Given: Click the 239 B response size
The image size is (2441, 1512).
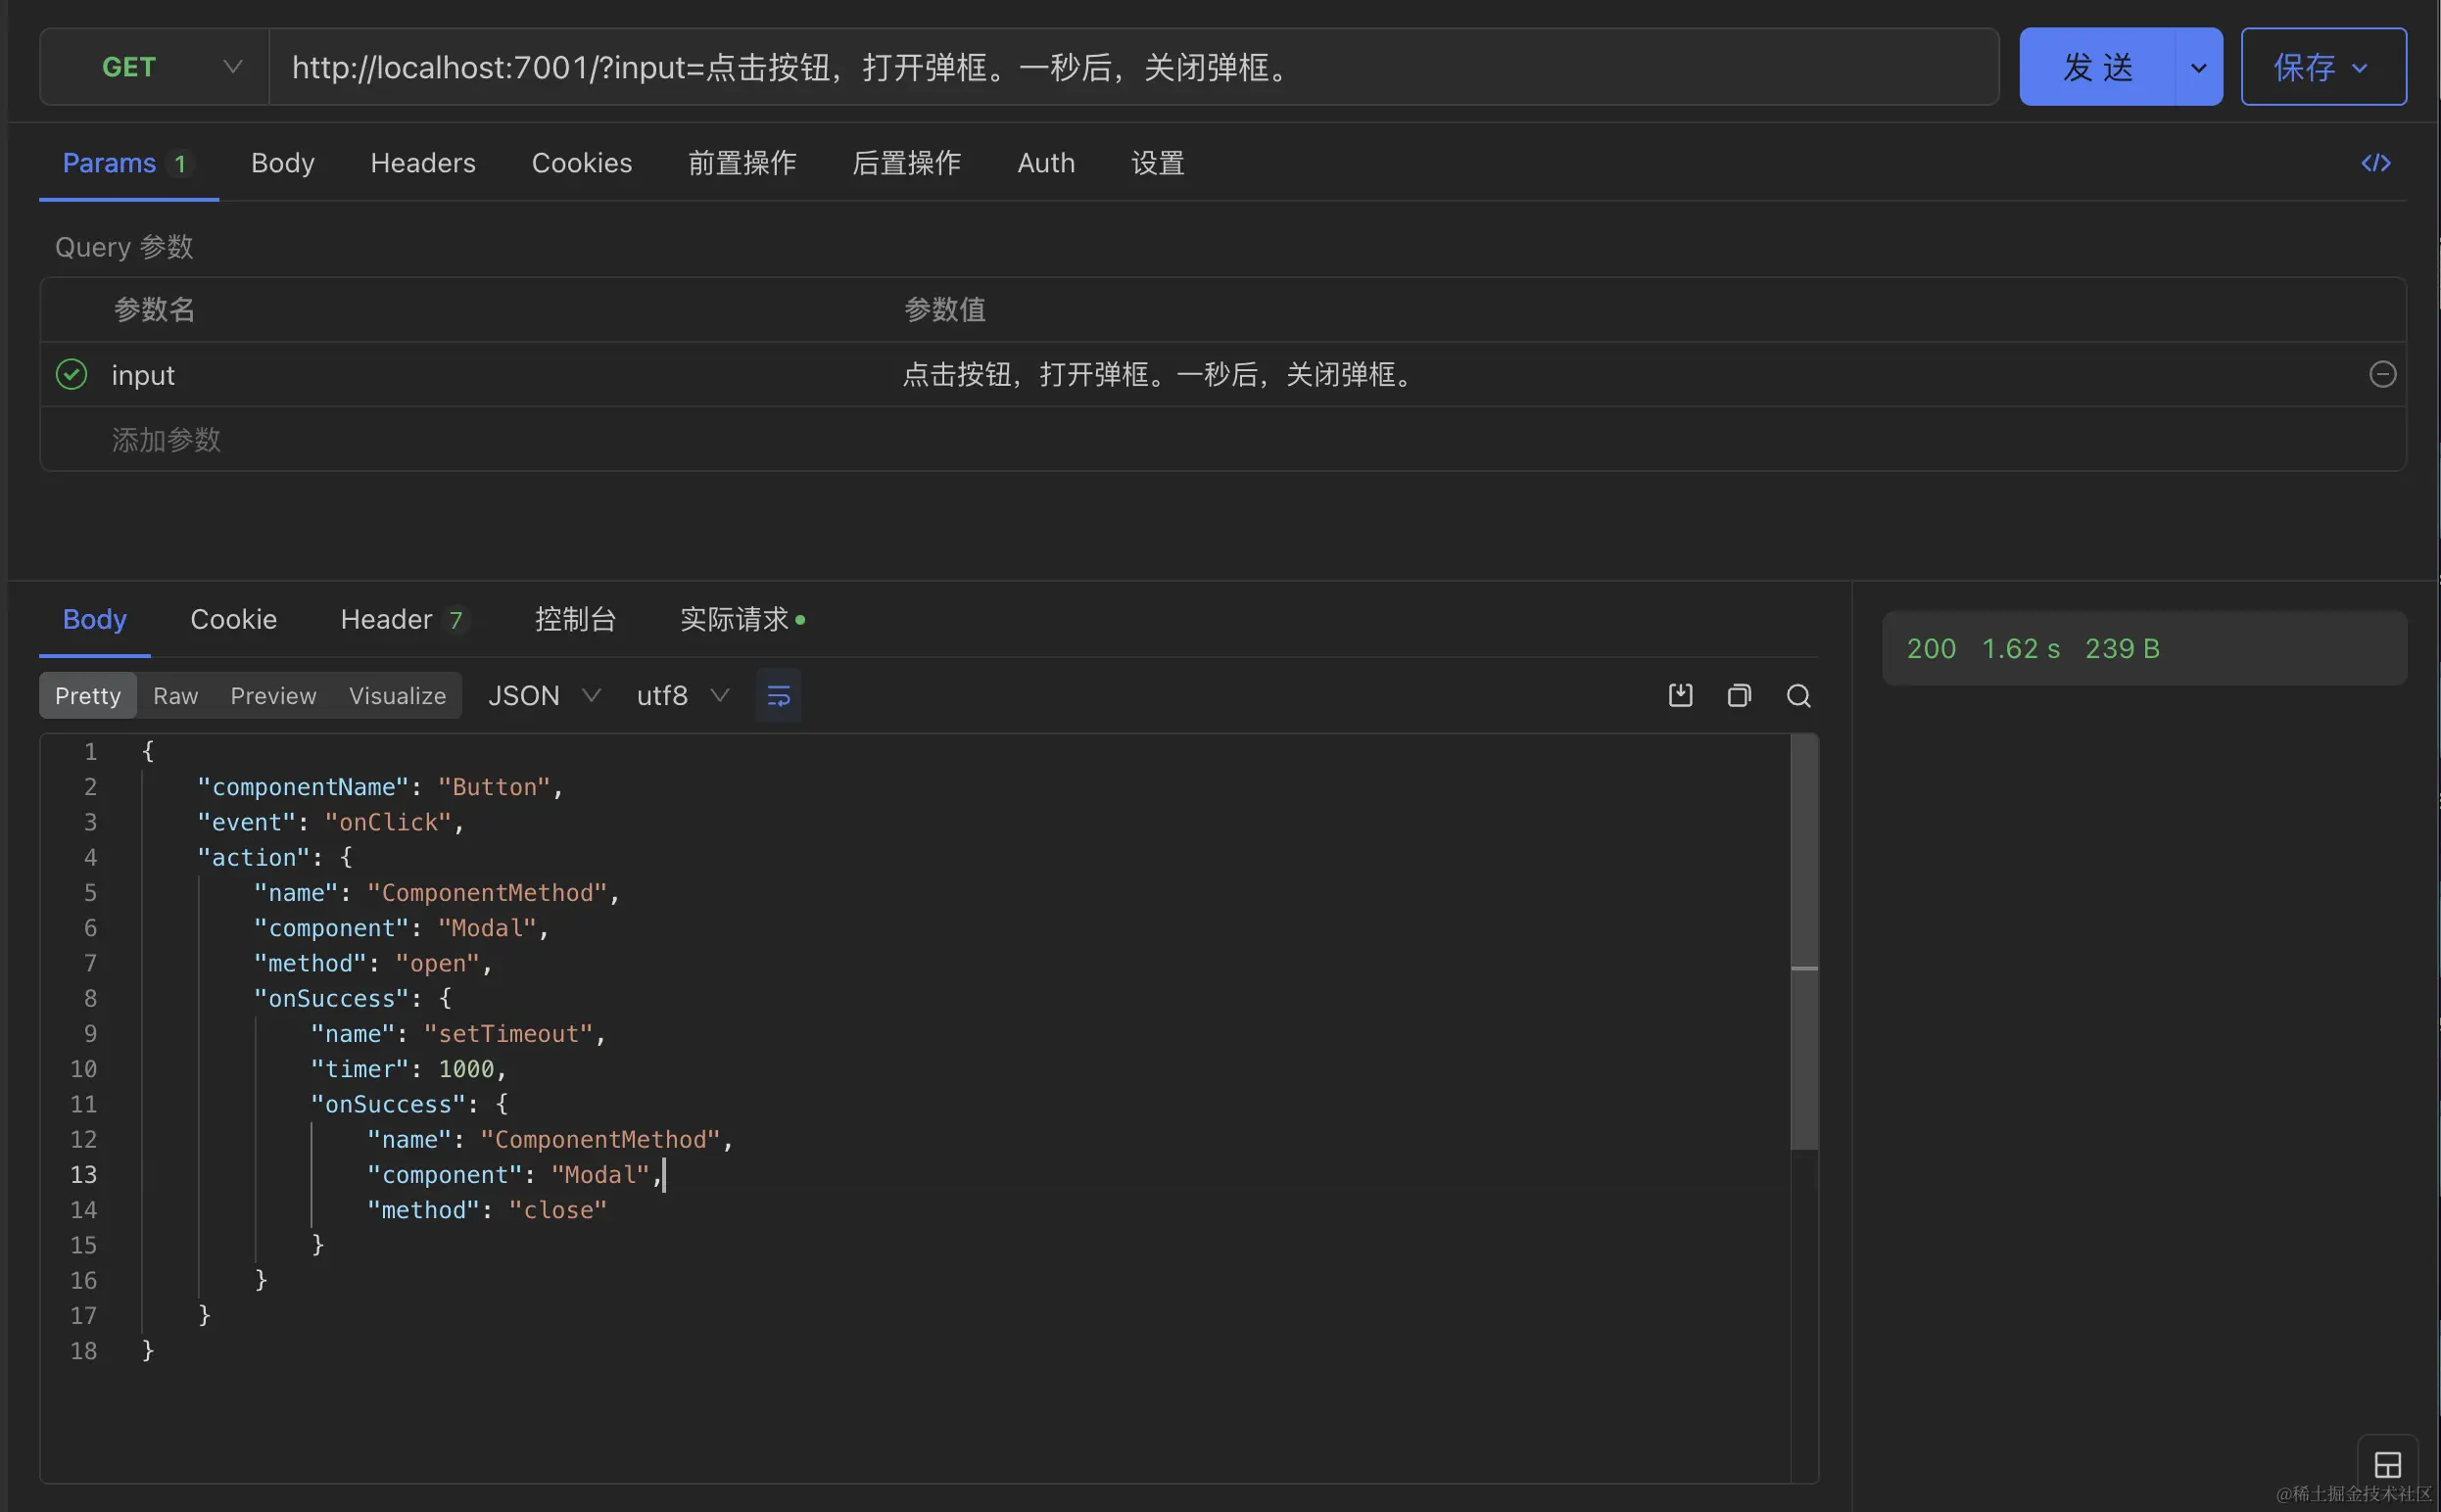Looking at the screenshot, I should click(x=2121, y=648).
